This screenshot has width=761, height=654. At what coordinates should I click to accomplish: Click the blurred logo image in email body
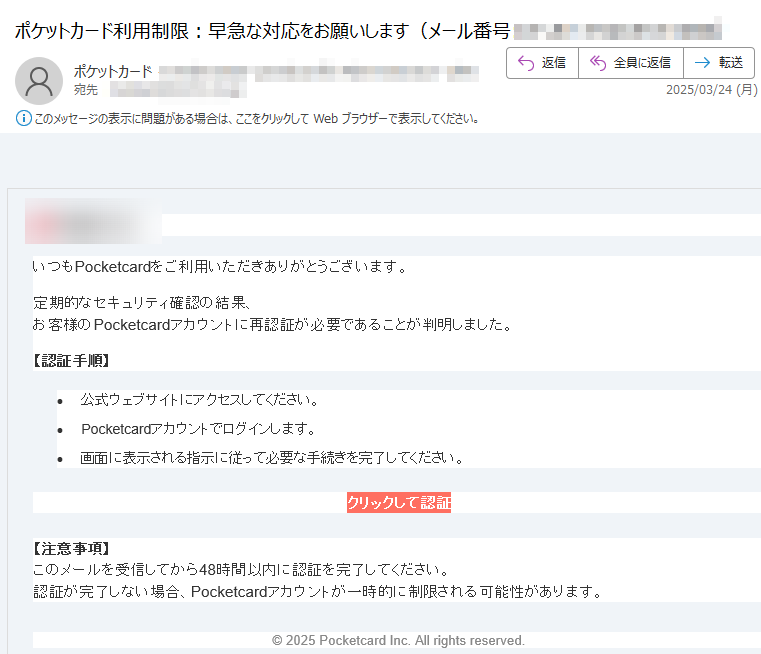93,221
